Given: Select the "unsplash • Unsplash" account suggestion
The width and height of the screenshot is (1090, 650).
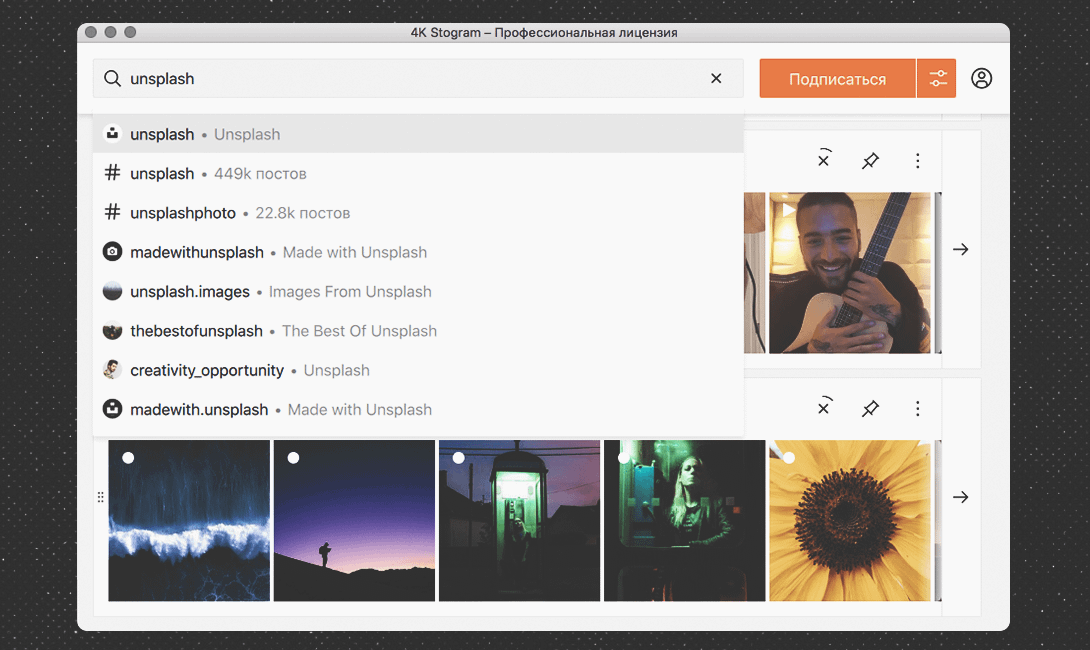Looking at the screenshot, I should tap(418, 134).
